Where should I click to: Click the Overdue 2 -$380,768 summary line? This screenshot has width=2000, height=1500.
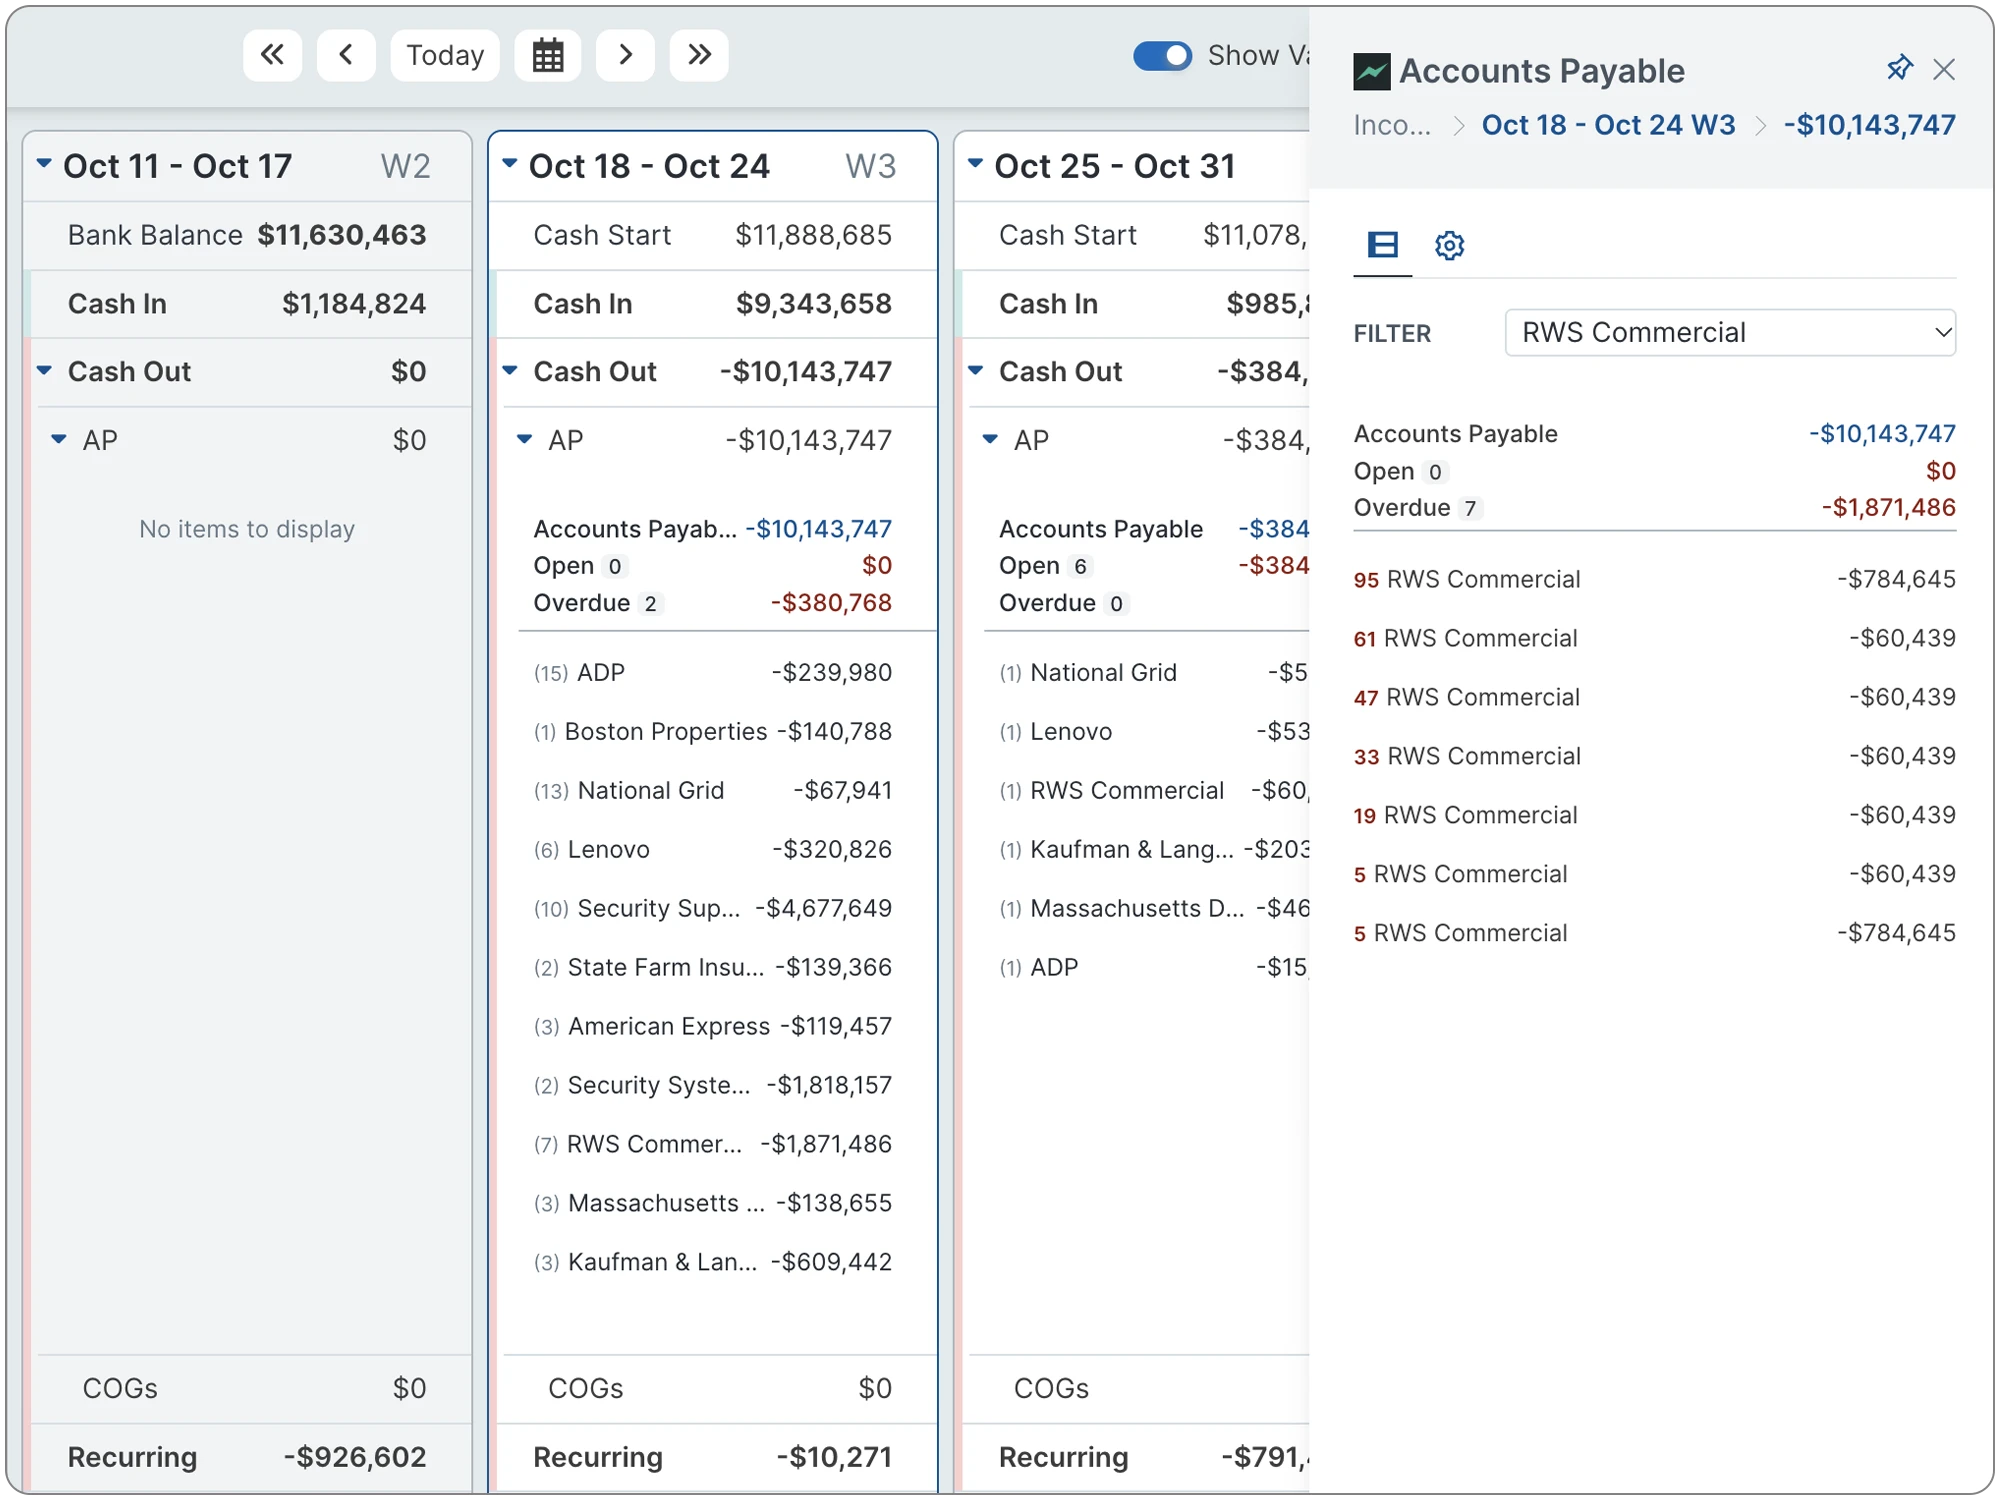[x=713, y=603]
